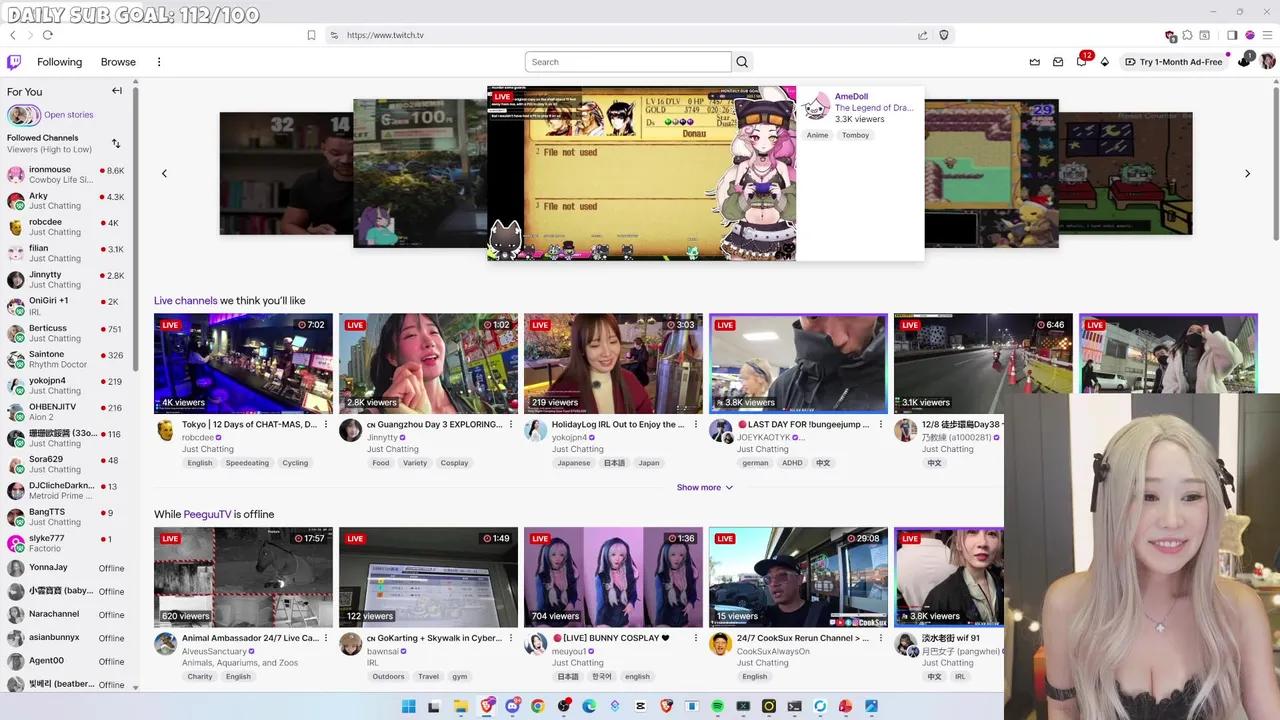Switch to the Following page
The image size is (1280, 720).
(x=59, y=61)
